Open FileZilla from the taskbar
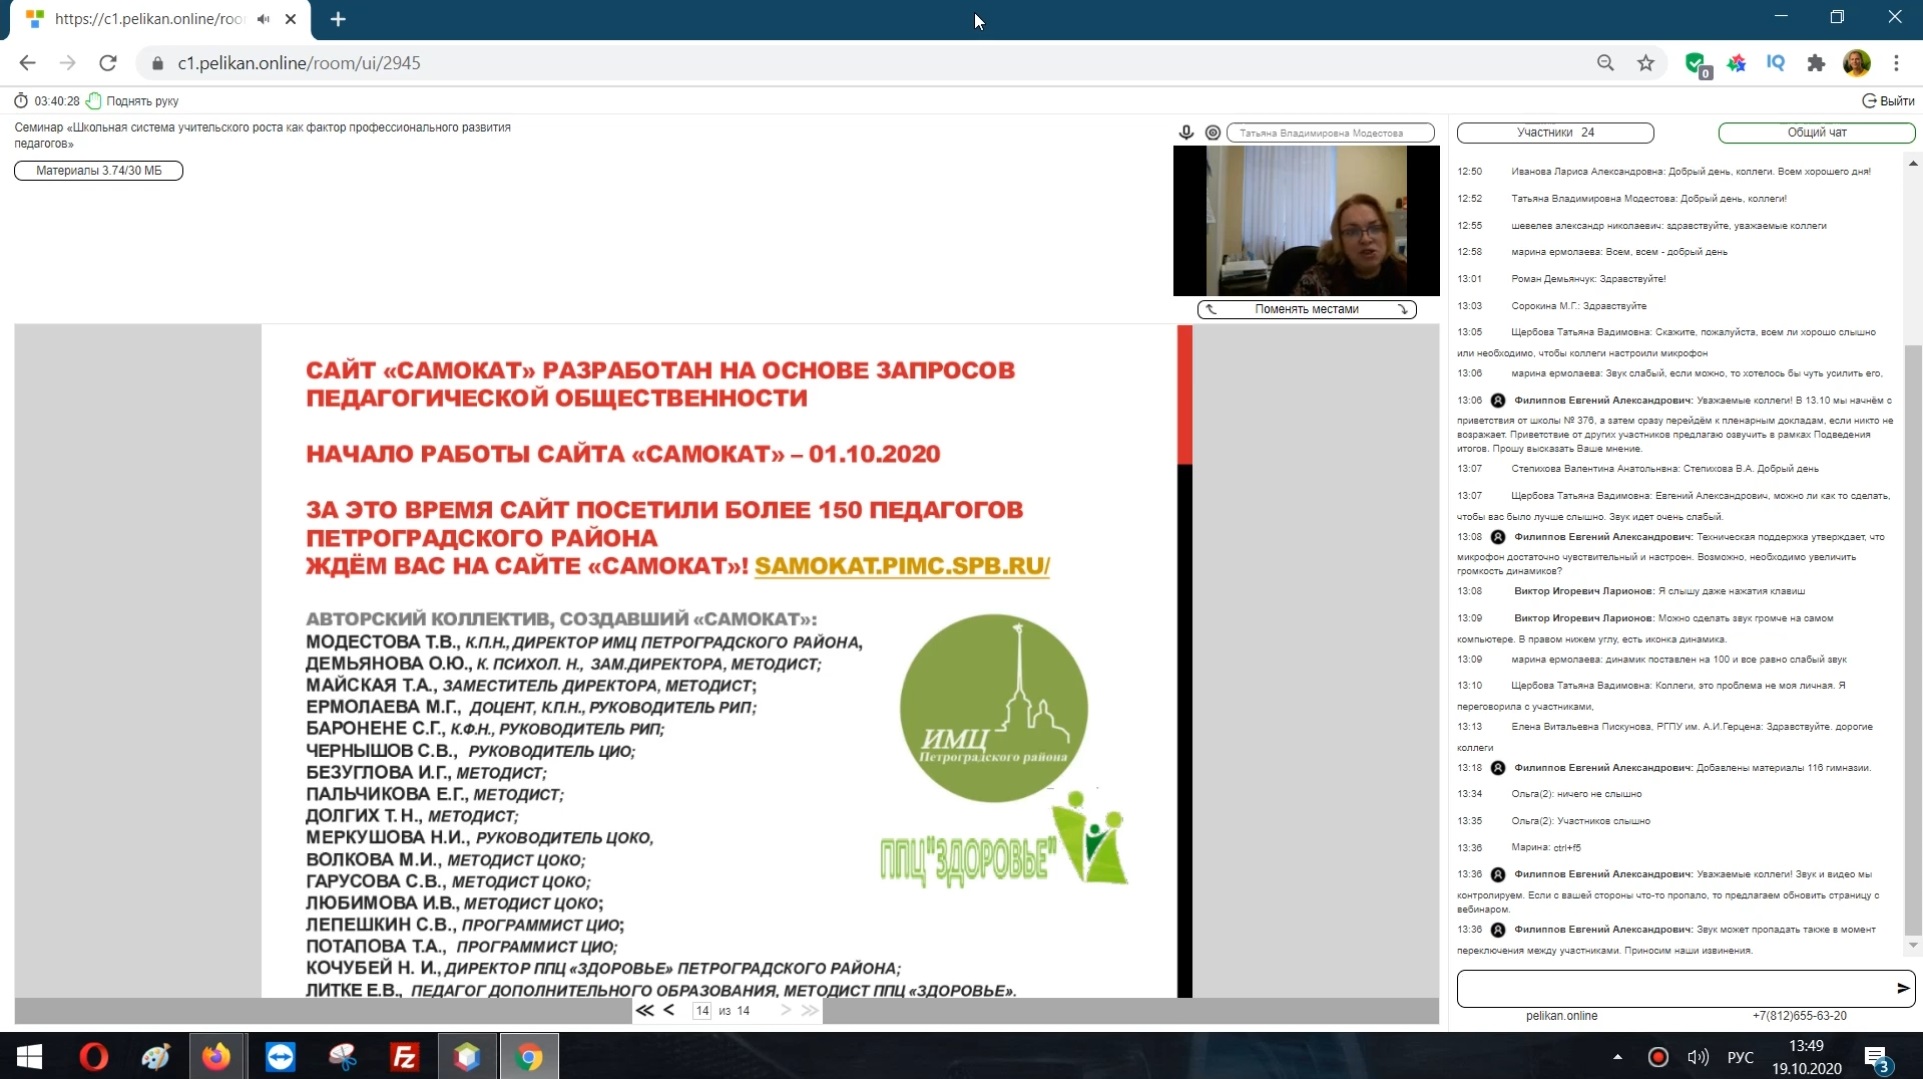The height and width of the screenshot is (1079, 1923). (x=404, y=1057)
